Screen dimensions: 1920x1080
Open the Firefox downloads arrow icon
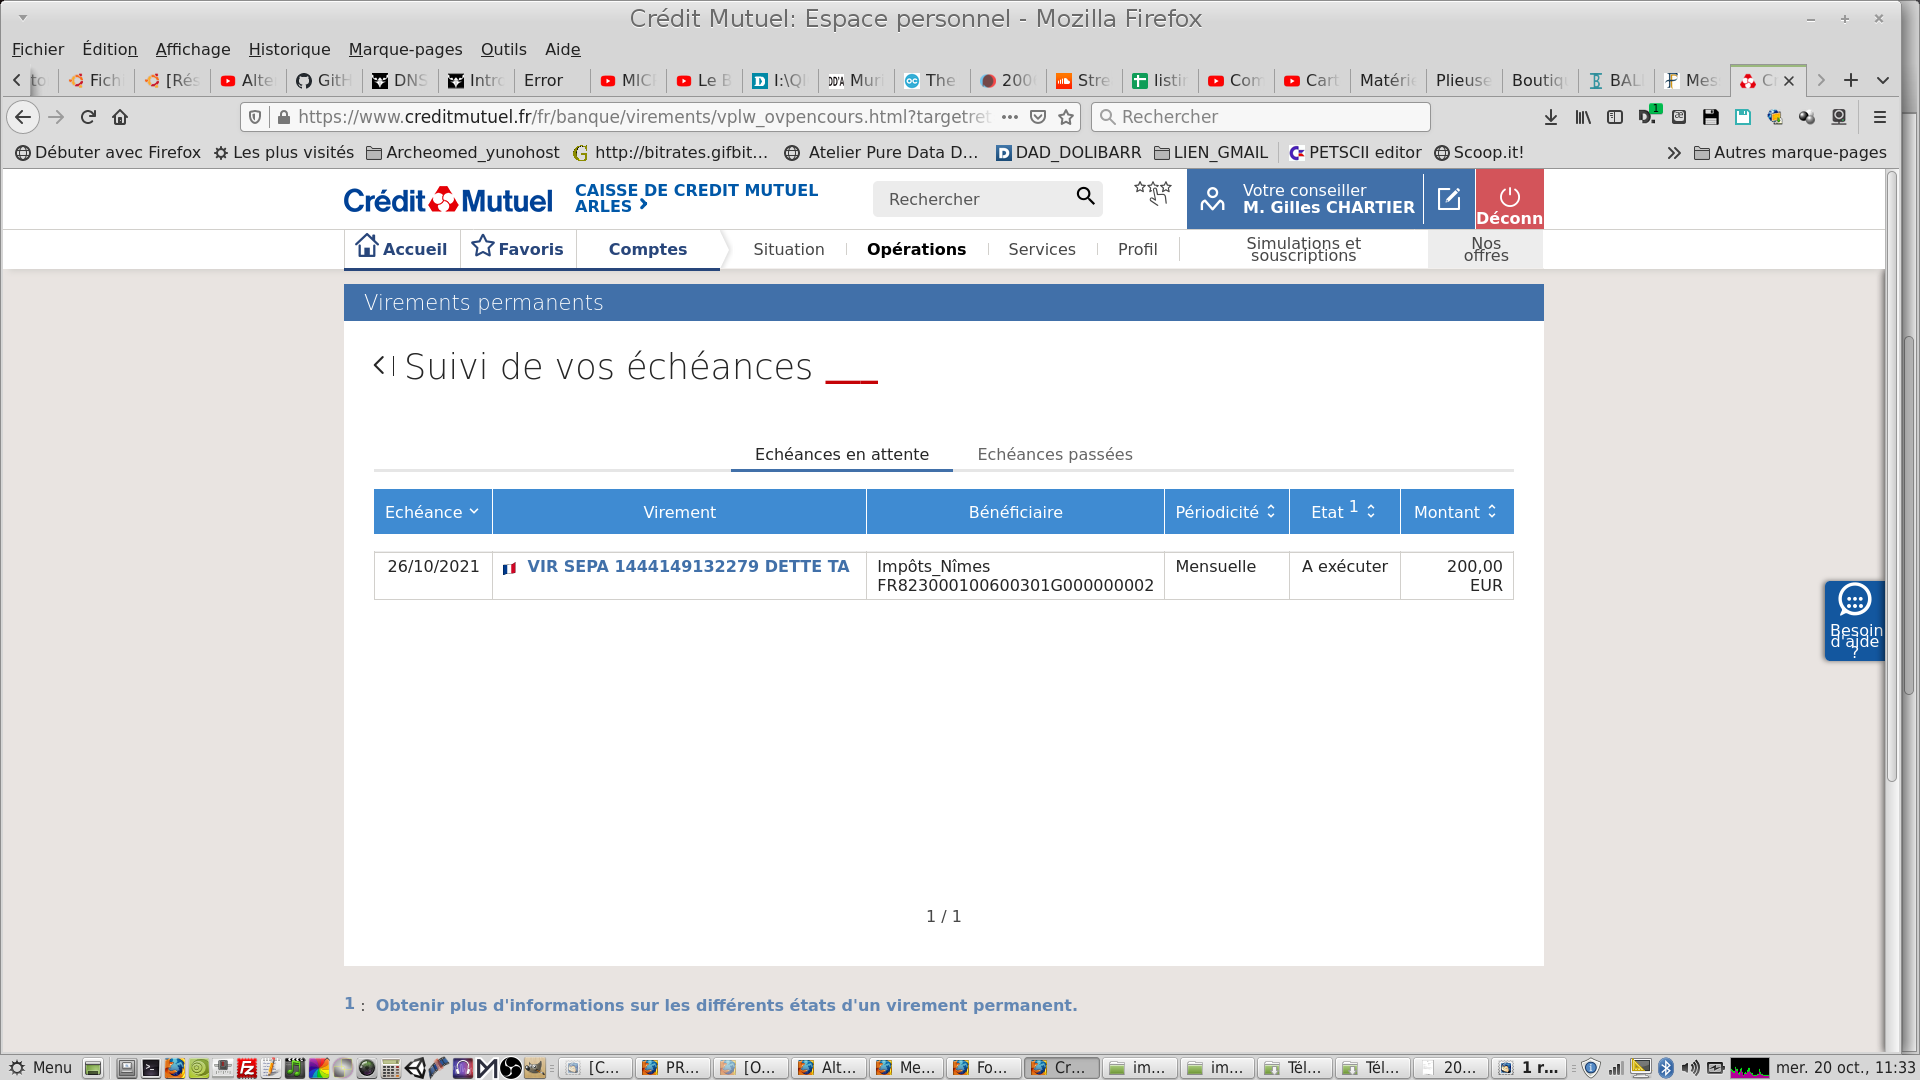click(x=1551, y=117)
